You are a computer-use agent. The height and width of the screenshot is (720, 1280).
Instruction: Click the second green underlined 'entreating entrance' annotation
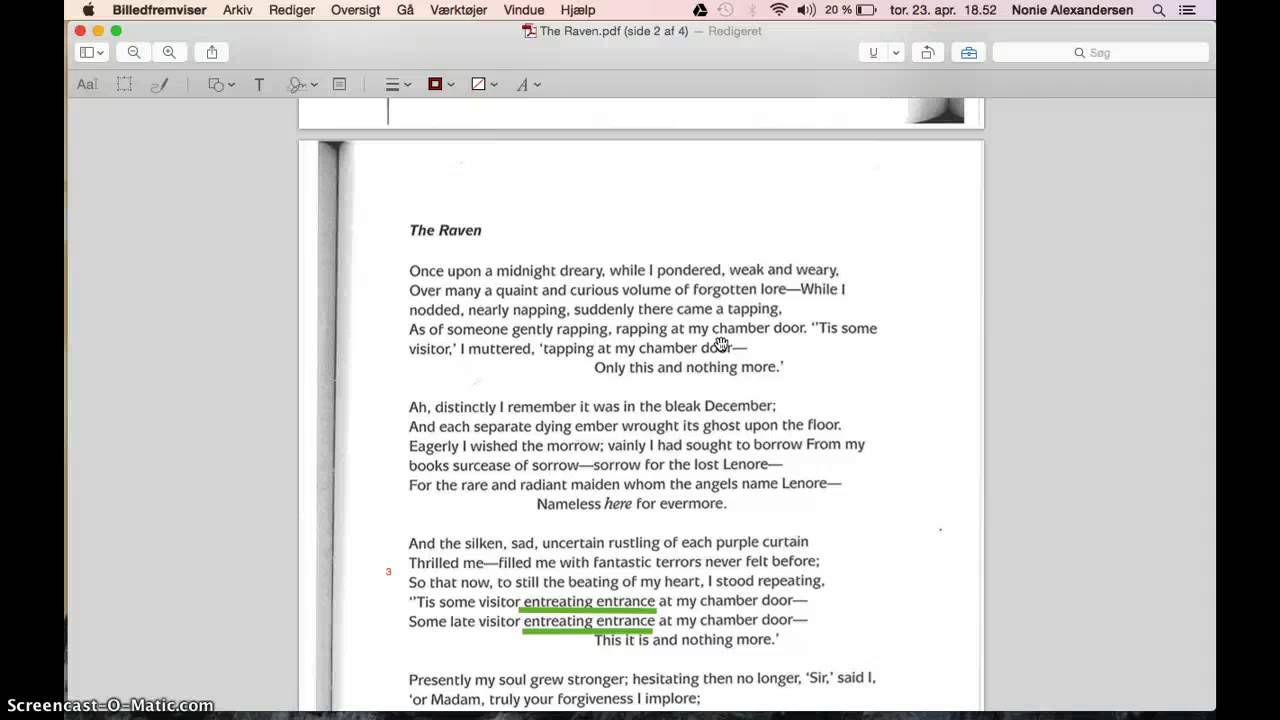[588, 621]
